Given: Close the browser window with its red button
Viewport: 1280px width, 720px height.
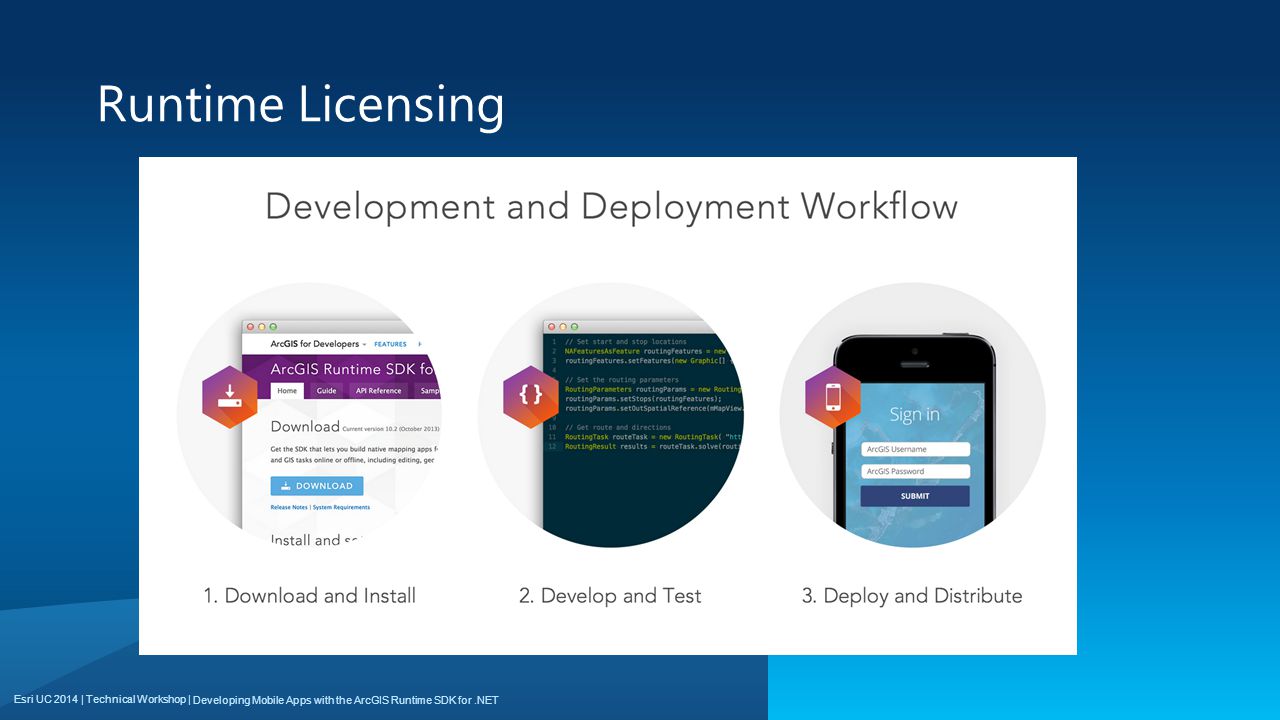Looking at the screenshot, I should [251, 327].
